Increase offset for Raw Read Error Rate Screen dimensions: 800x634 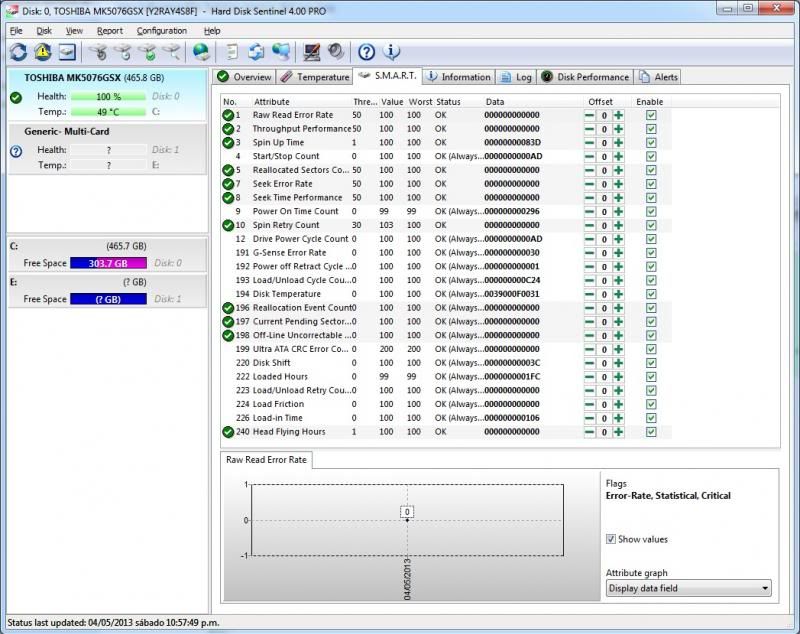[x=618, y=115]
